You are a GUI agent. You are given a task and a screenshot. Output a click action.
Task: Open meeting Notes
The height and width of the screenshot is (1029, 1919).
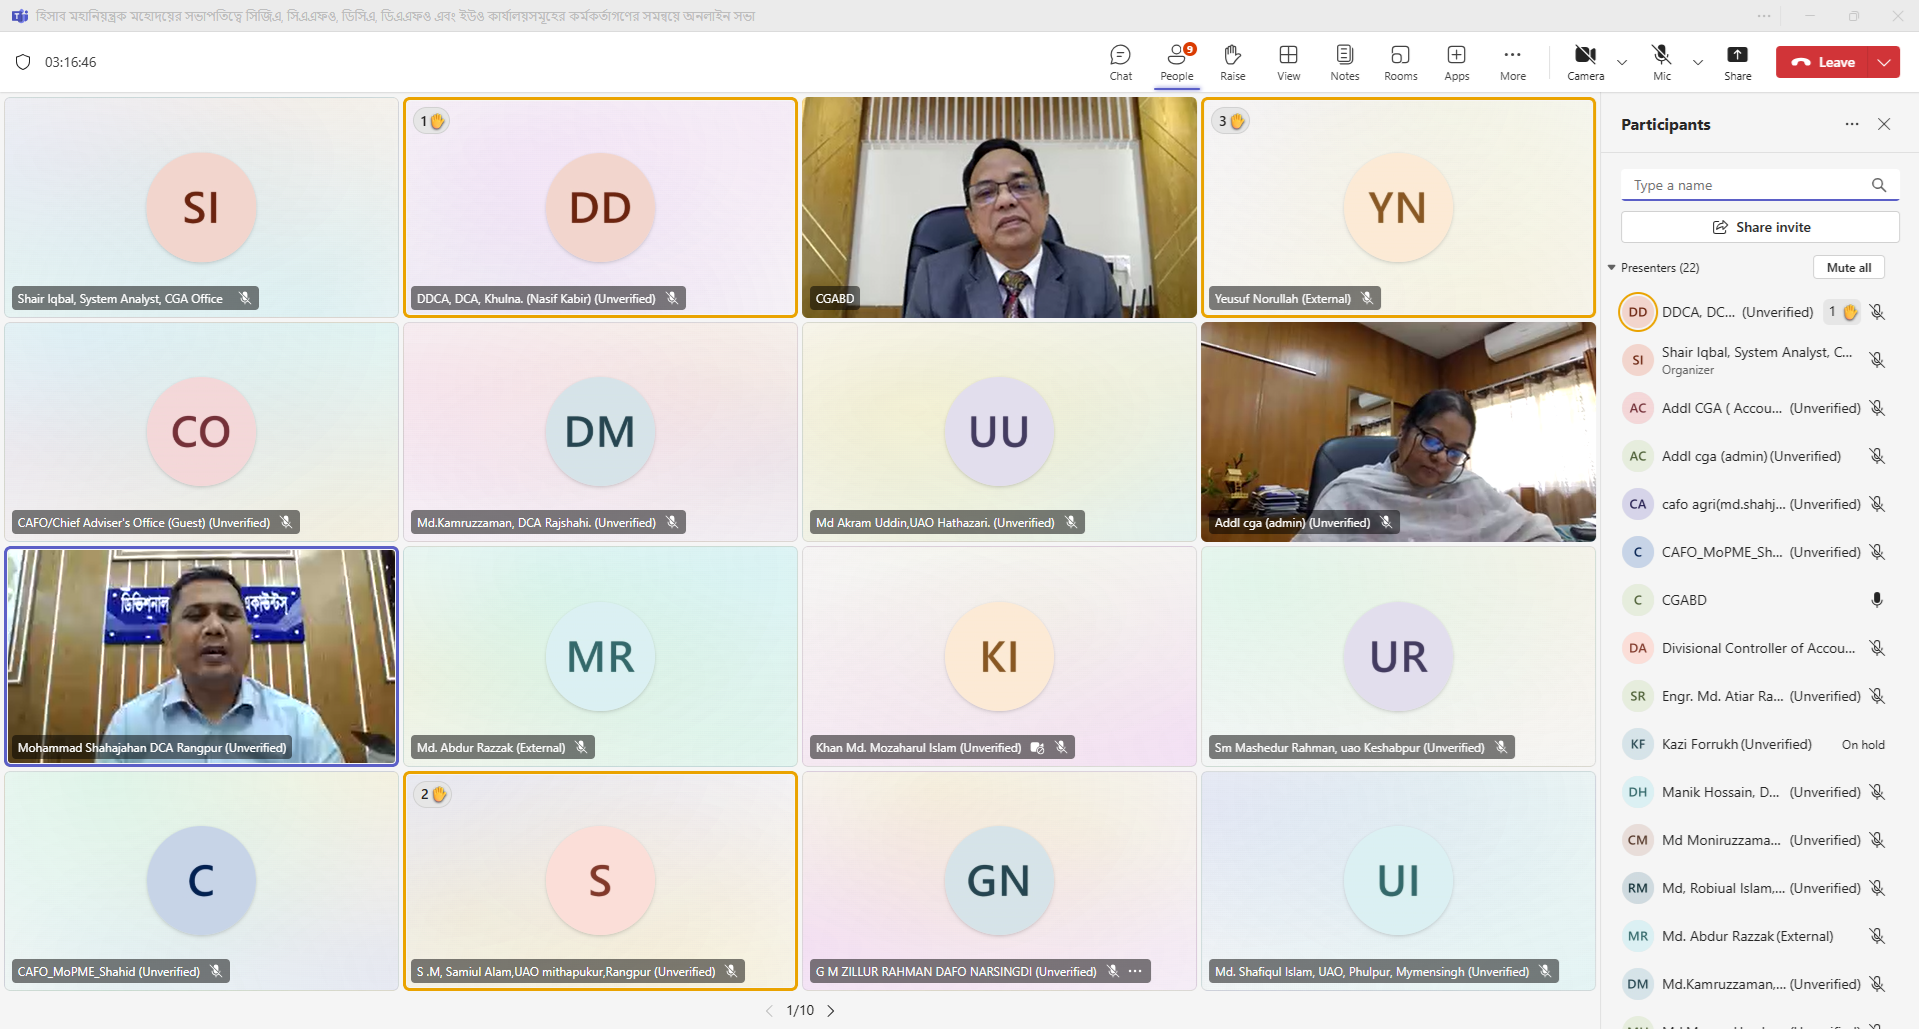1344,62
